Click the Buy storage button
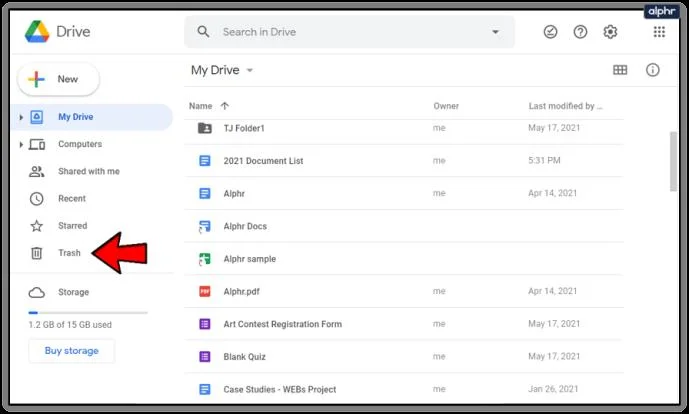Screen dimensions: 689x414 72,351
